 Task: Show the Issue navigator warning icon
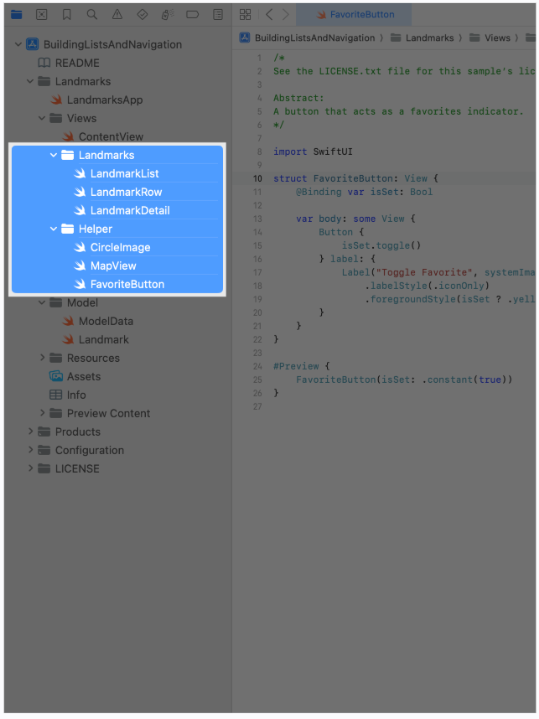pos(117,15)
